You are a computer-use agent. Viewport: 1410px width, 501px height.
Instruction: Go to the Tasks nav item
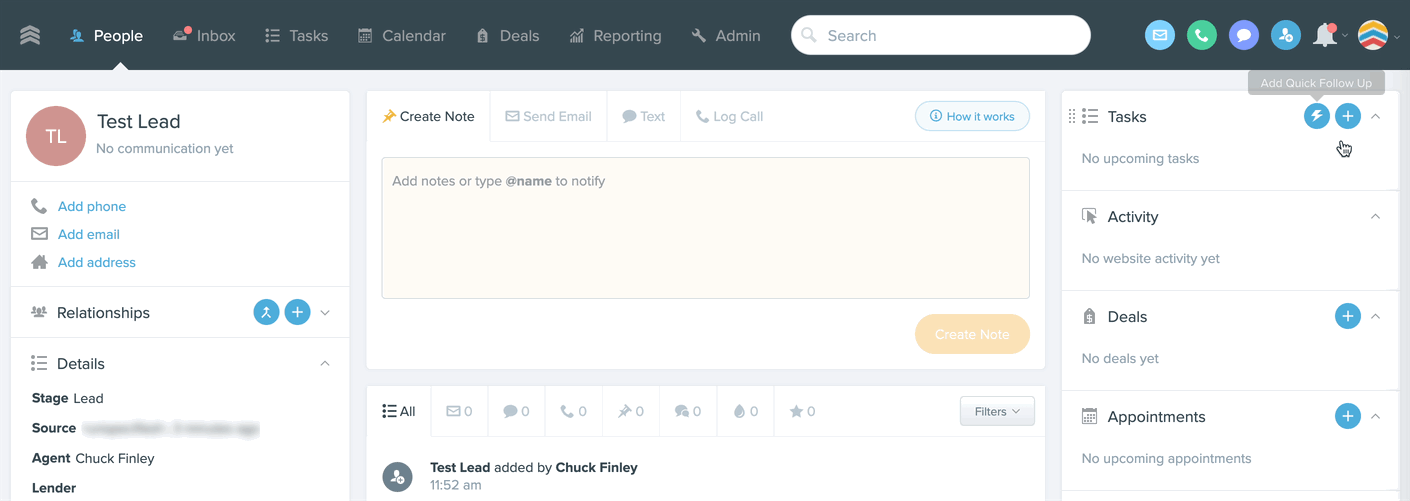(x=296, y=35)
